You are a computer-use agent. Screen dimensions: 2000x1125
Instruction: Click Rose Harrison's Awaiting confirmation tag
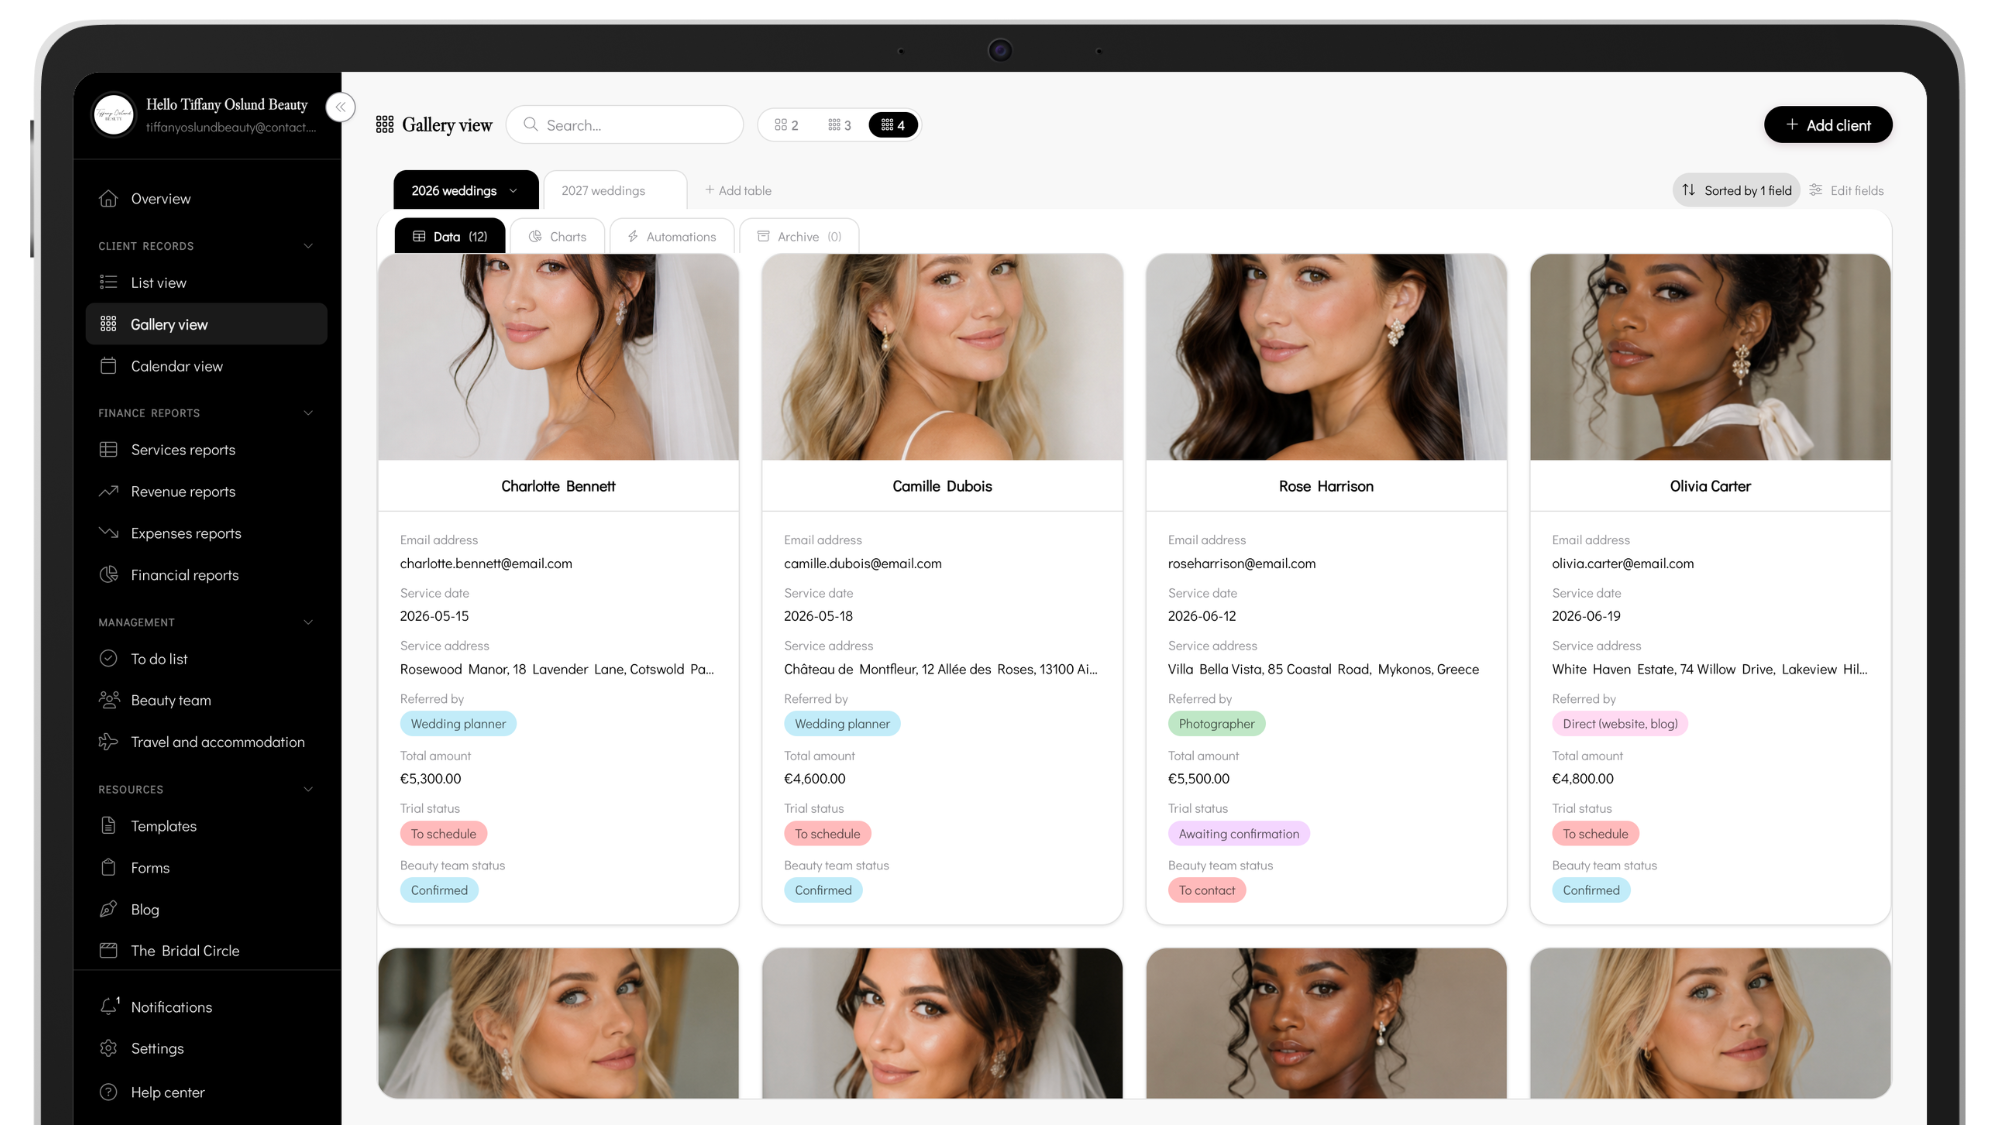point(1238,834)
